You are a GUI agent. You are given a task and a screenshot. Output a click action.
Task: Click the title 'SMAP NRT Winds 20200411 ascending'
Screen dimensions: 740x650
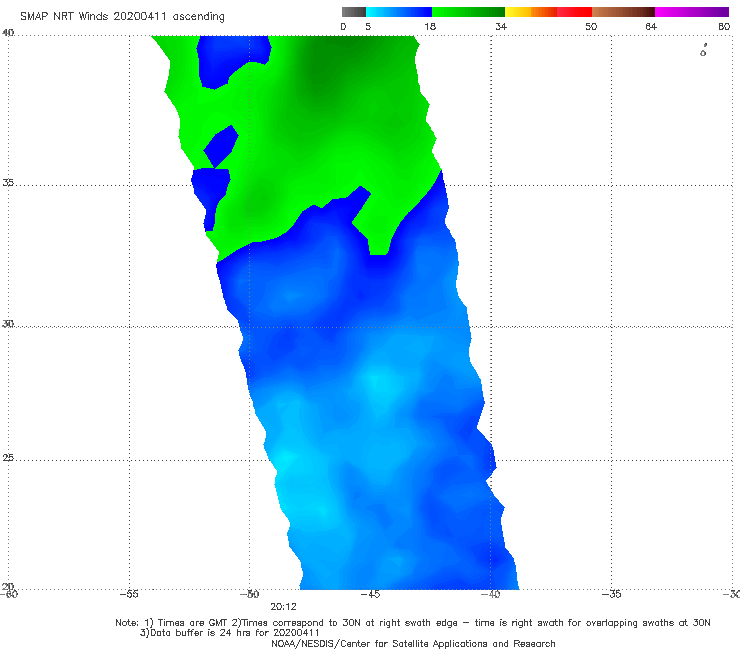tap(122, 16)
